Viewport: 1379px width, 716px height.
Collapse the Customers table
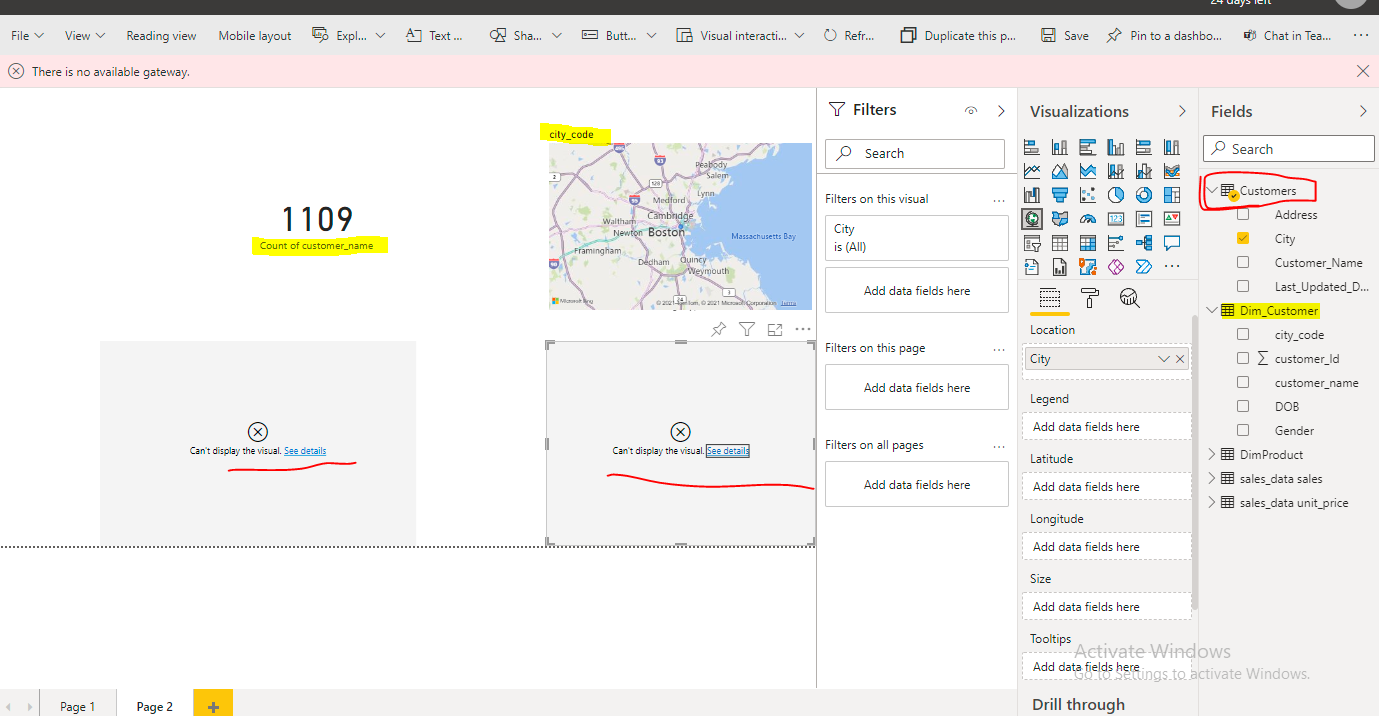click(x=1212, y=190)
